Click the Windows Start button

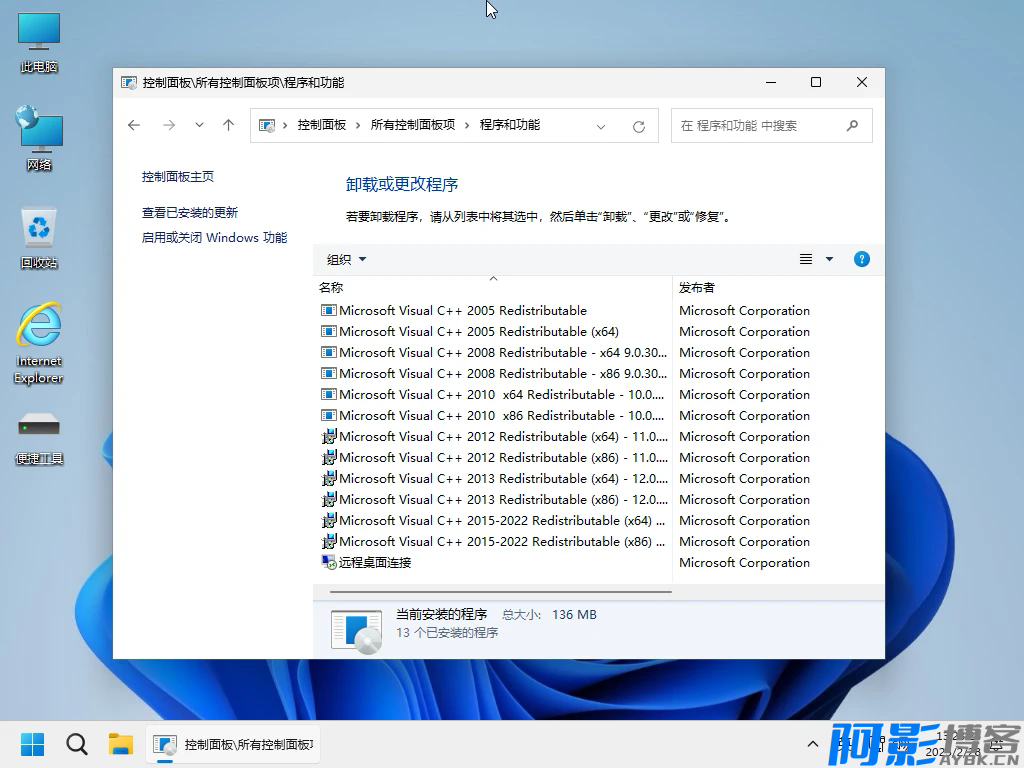[32, 744]
